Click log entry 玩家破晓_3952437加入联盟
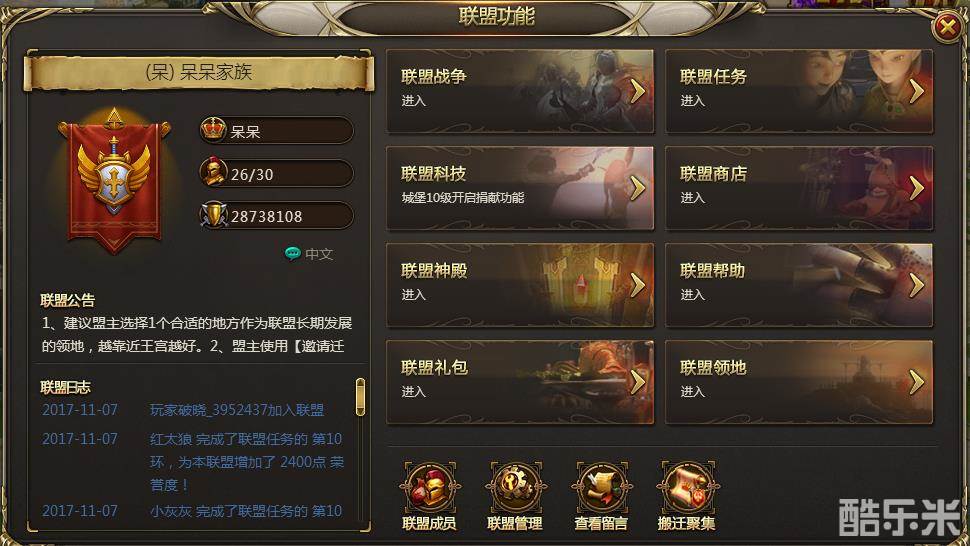The height and width of the screenshot is (546, 970). [x=237, y=410]
